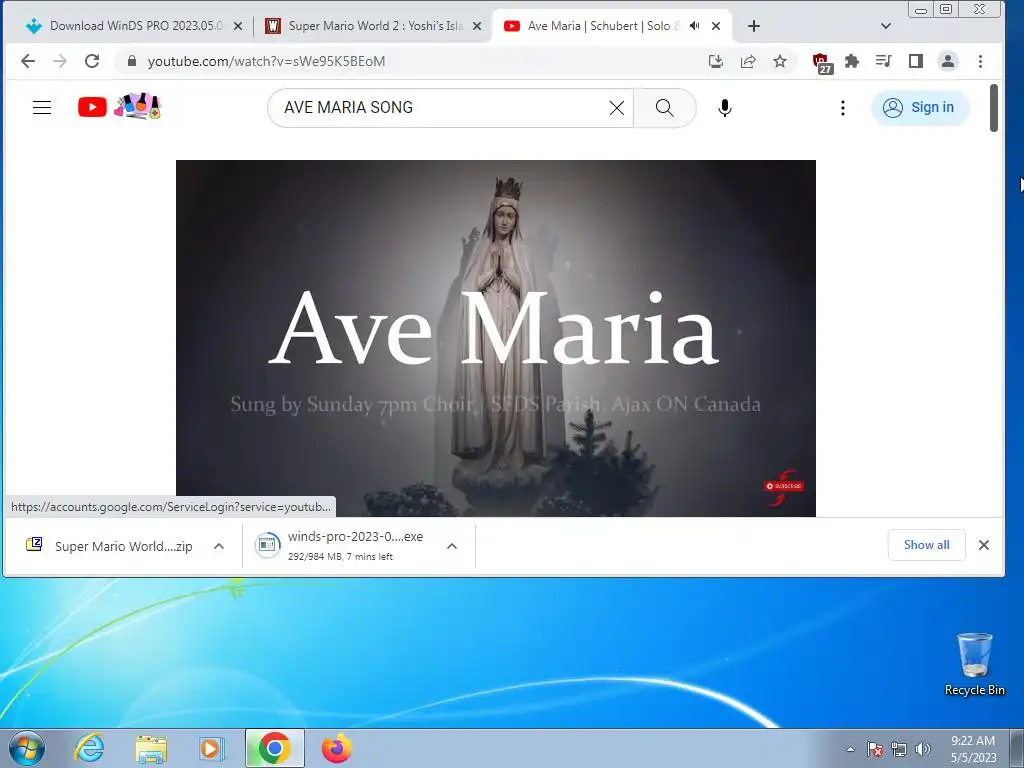Open the YouTube hamburger guide menu
Screen dimensions: 1024x768
(x=42, y=108)
